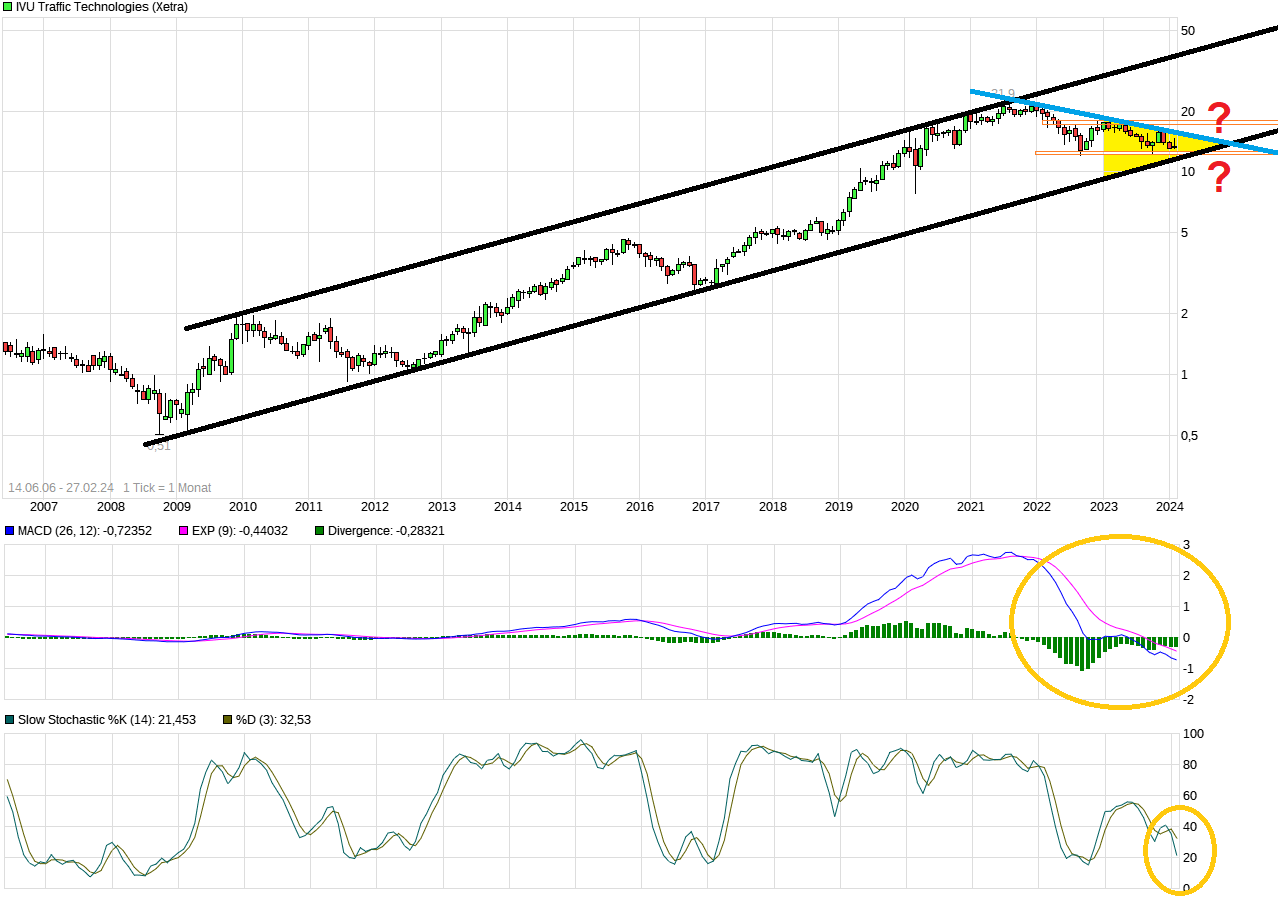Click the 2019 label on the time axis
The image size is (1278, 915).
click(x=839, y=507)
